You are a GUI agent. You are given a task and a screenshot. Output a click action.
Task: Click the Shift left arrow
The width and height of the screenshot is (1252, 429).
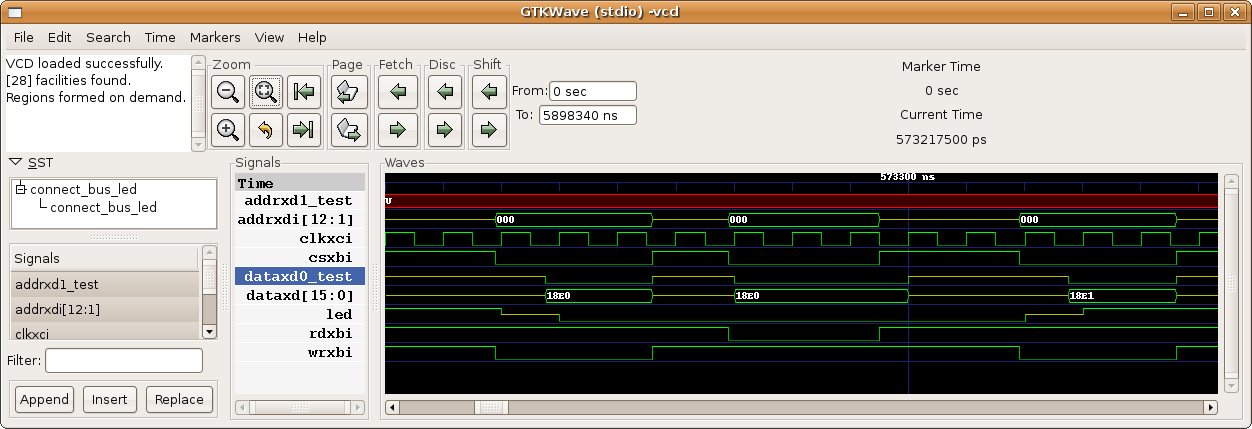pyautogui.click(x=488, y=93)
